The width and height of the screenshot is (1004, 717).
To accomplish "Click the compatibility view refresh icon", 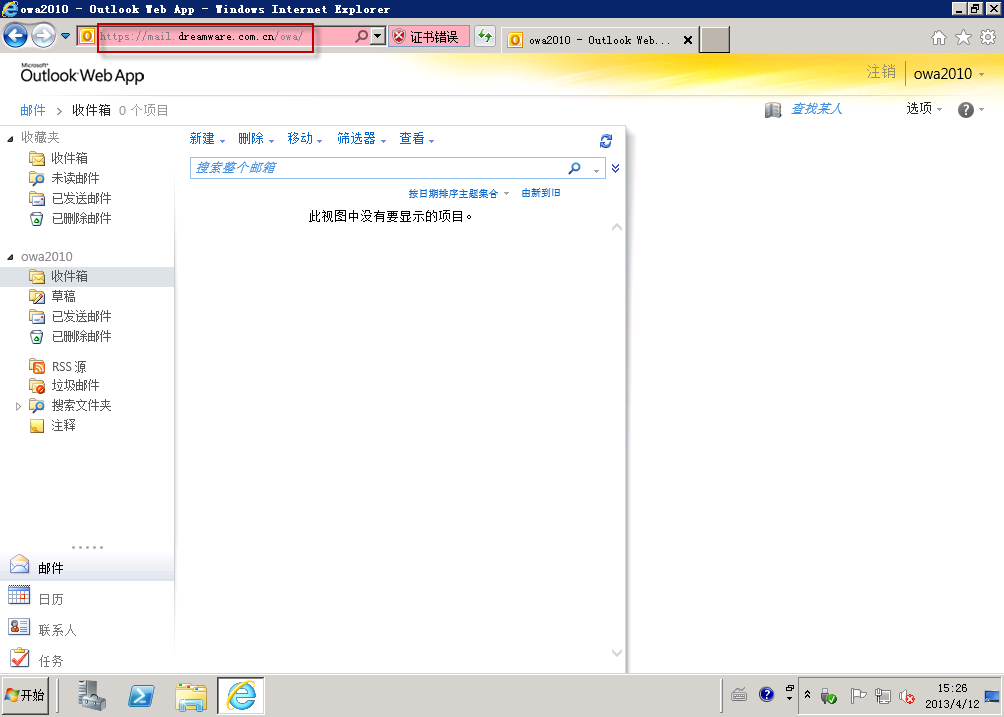I will coord(485,36).
